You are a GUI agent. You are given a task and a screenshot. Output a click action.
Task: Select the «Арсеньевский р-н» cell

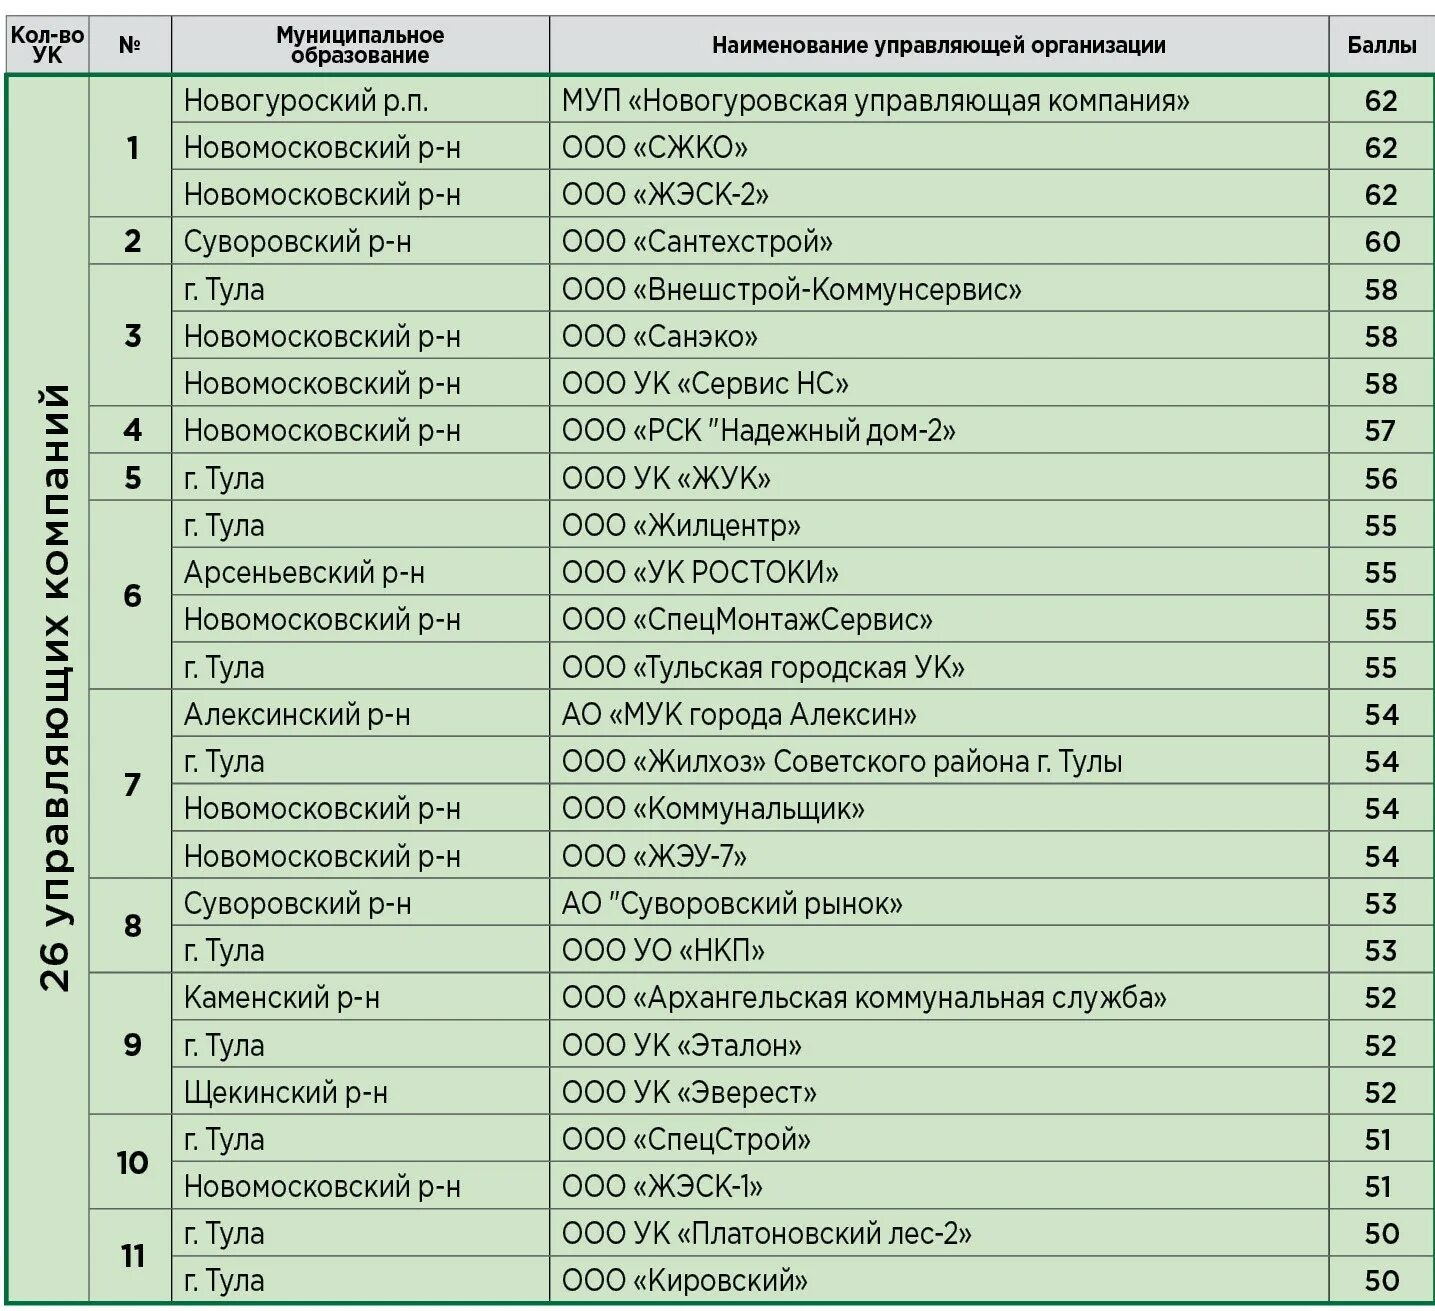[360, 573]
